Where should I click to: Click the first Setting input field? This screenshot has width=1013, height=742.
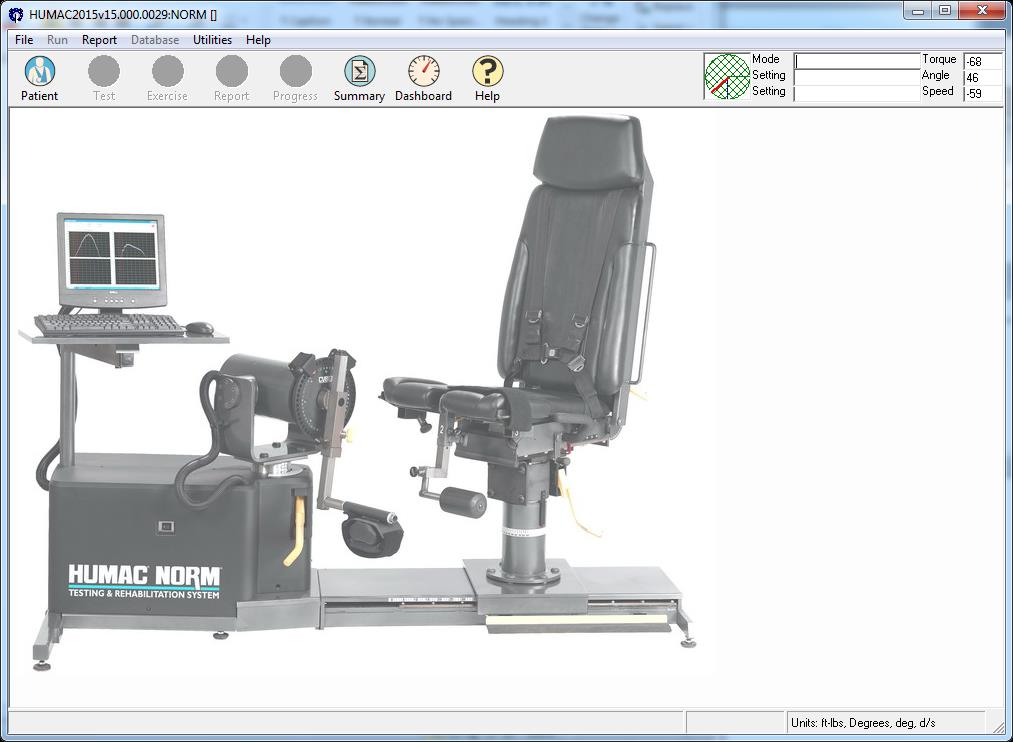855,75
